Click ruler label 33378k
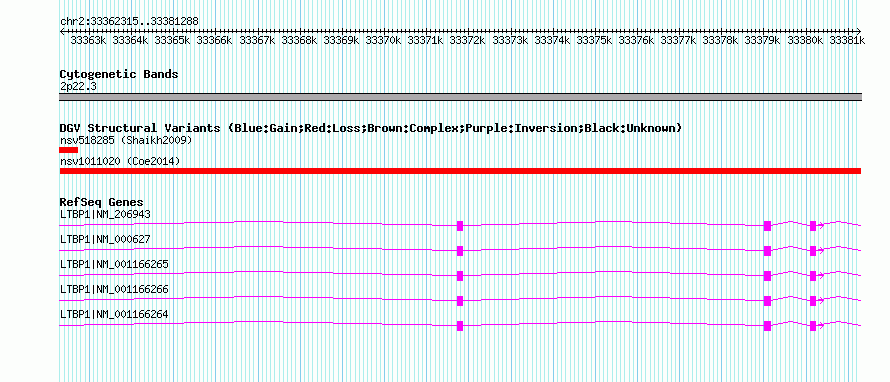Viewport: 890px width, 382px height. (720, 40)
